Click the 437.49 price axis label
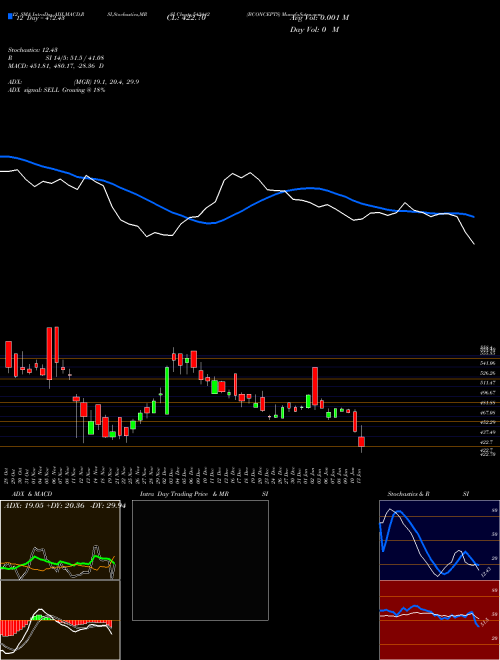This screenshot has height=660, width=500. pos(489,432)
